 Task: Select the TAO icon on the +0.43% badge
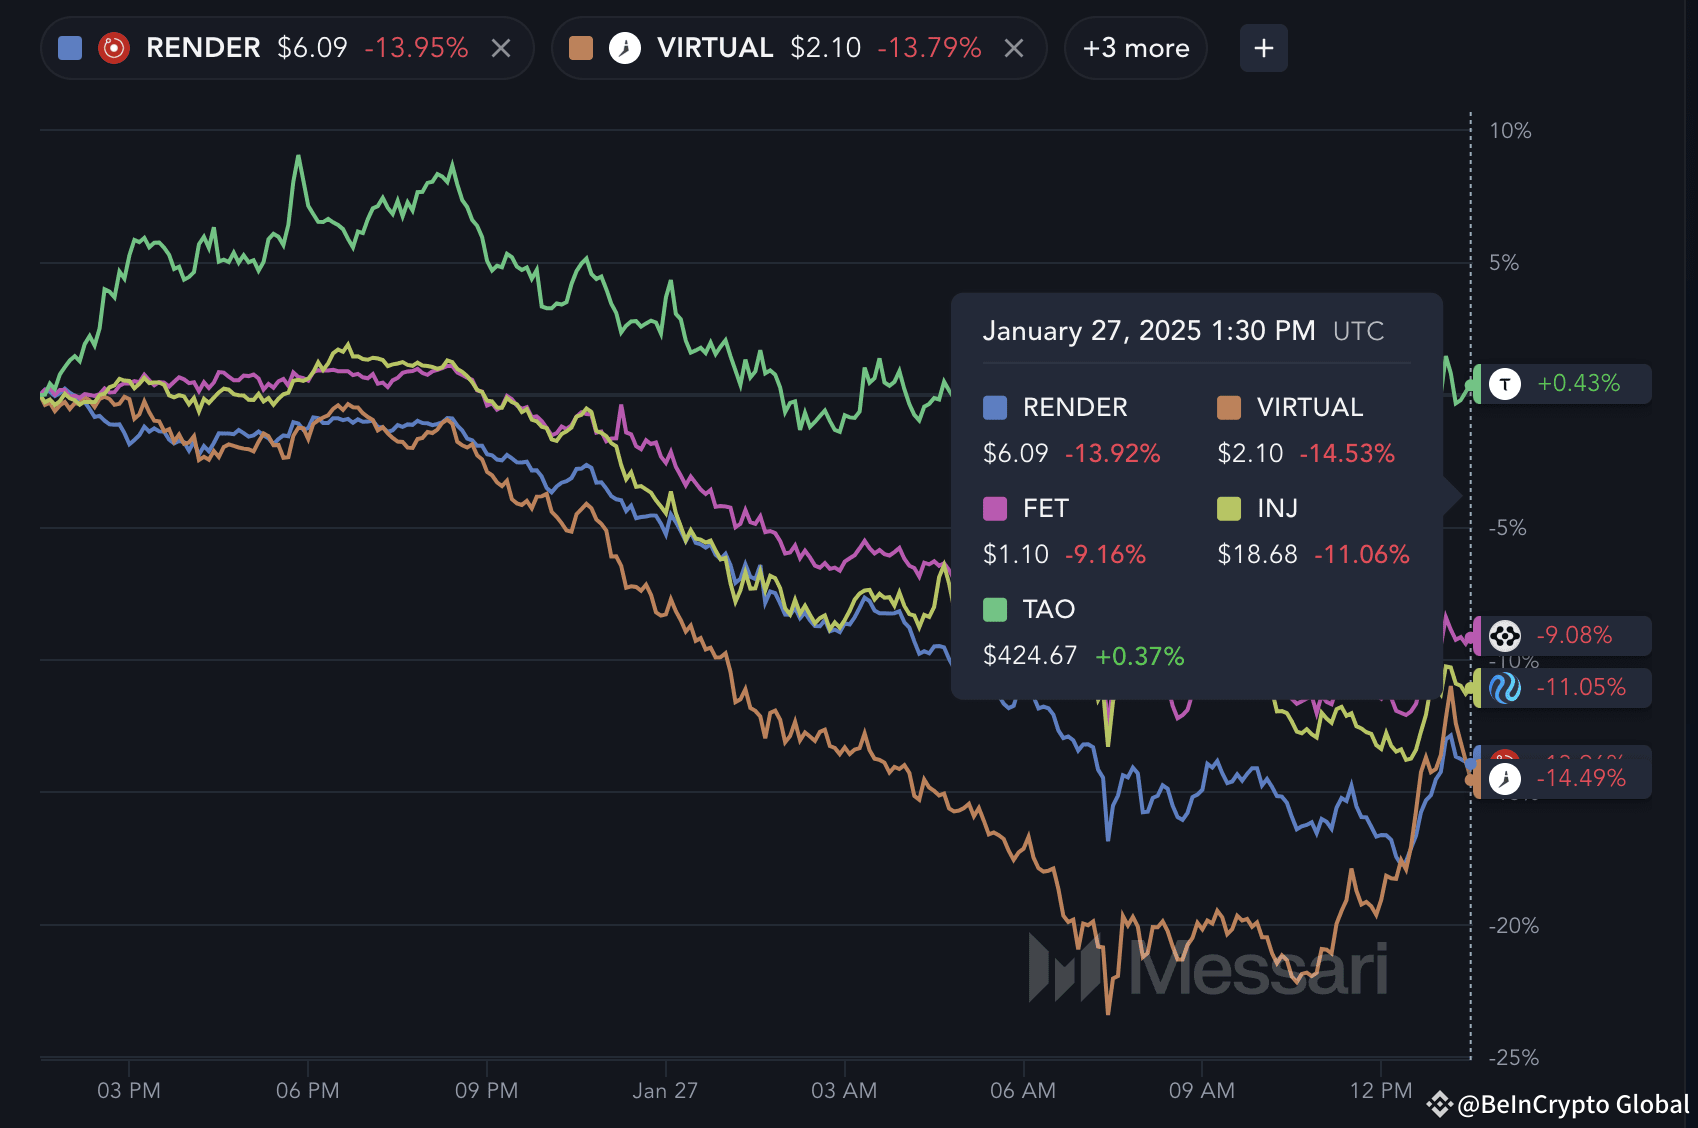pyautogui.click(x=1505, y=383)
